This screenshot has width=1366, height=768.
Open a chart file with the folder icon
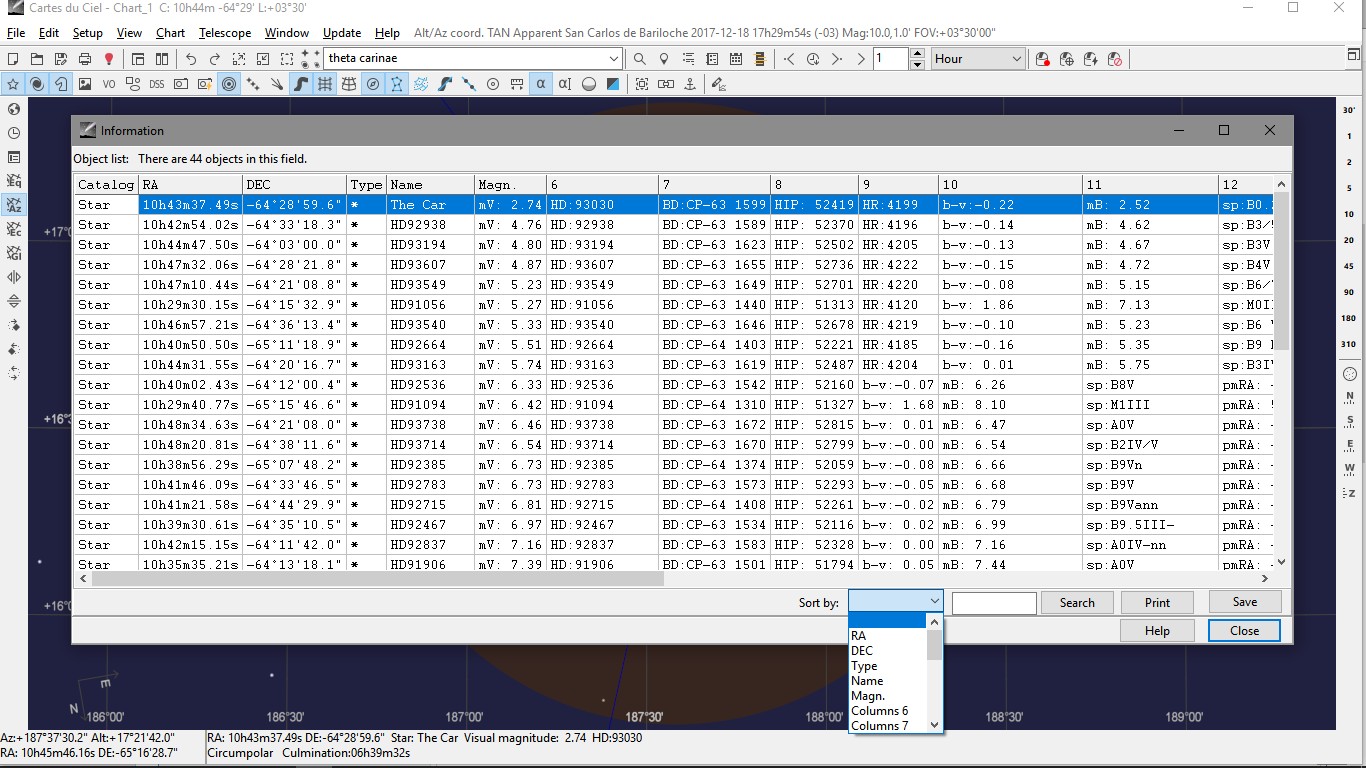click(37, 59)
